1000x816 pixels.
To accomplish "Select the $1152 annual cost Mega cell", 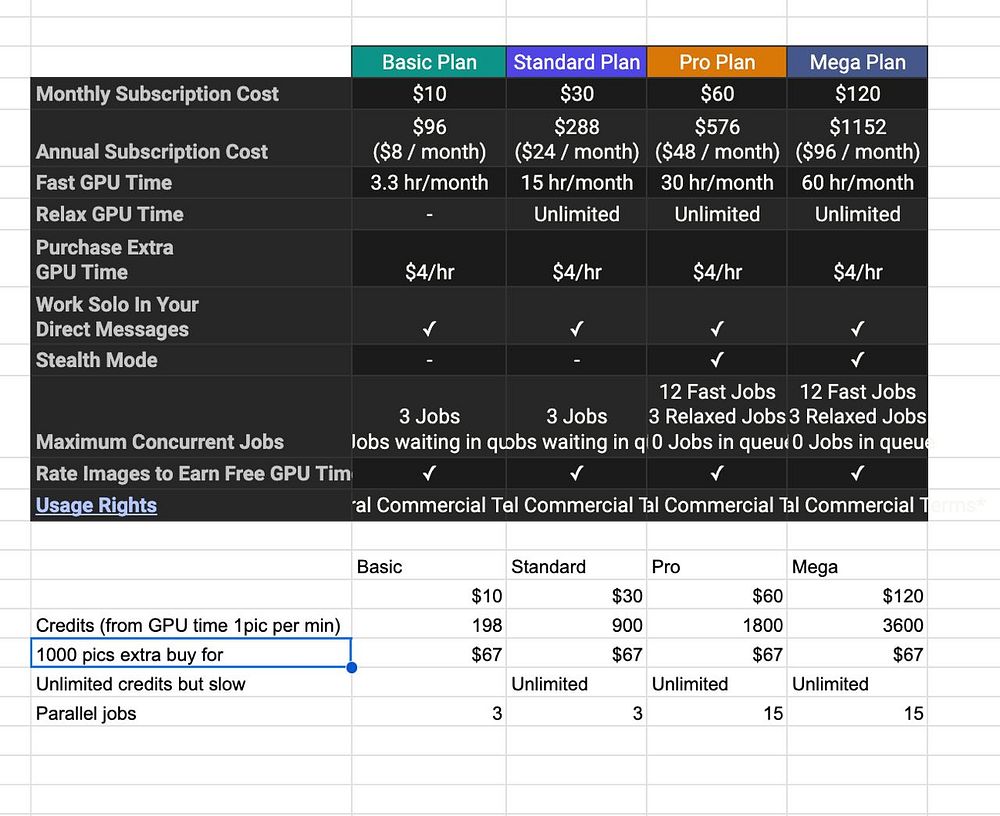I will (857, 139).
